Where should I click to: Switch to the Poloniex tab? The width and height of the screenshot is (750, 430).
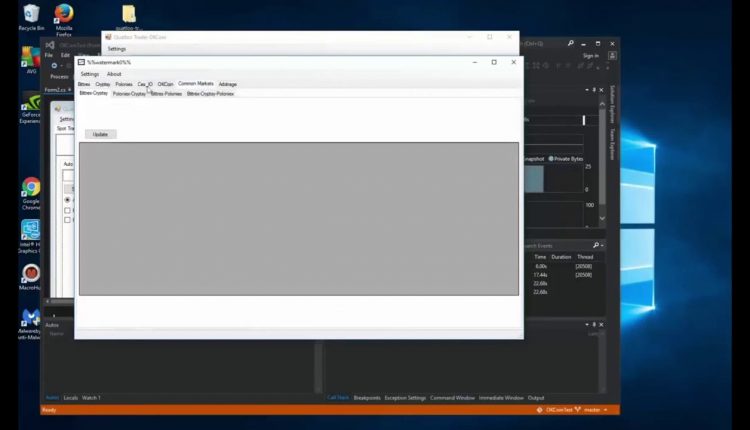pyautogui.click(x=124, y=84)
